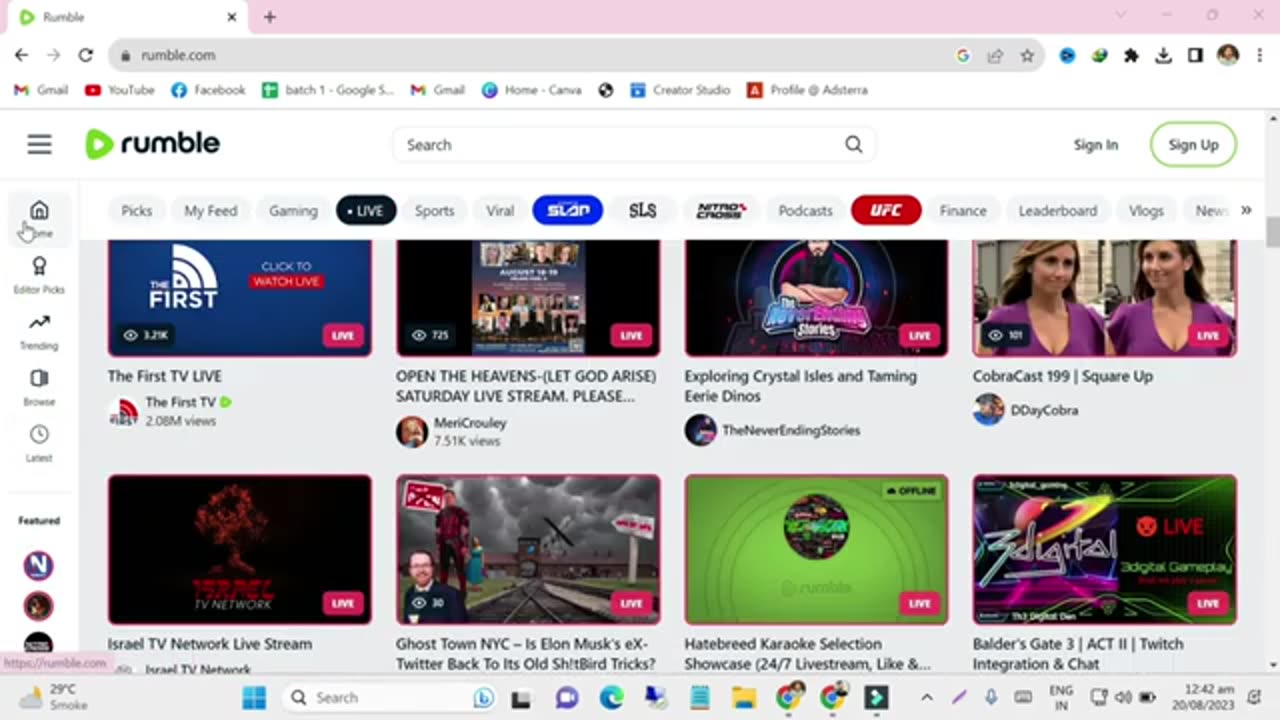Click the Windows Start button
1280x720 pixels.
pos(254,697)
